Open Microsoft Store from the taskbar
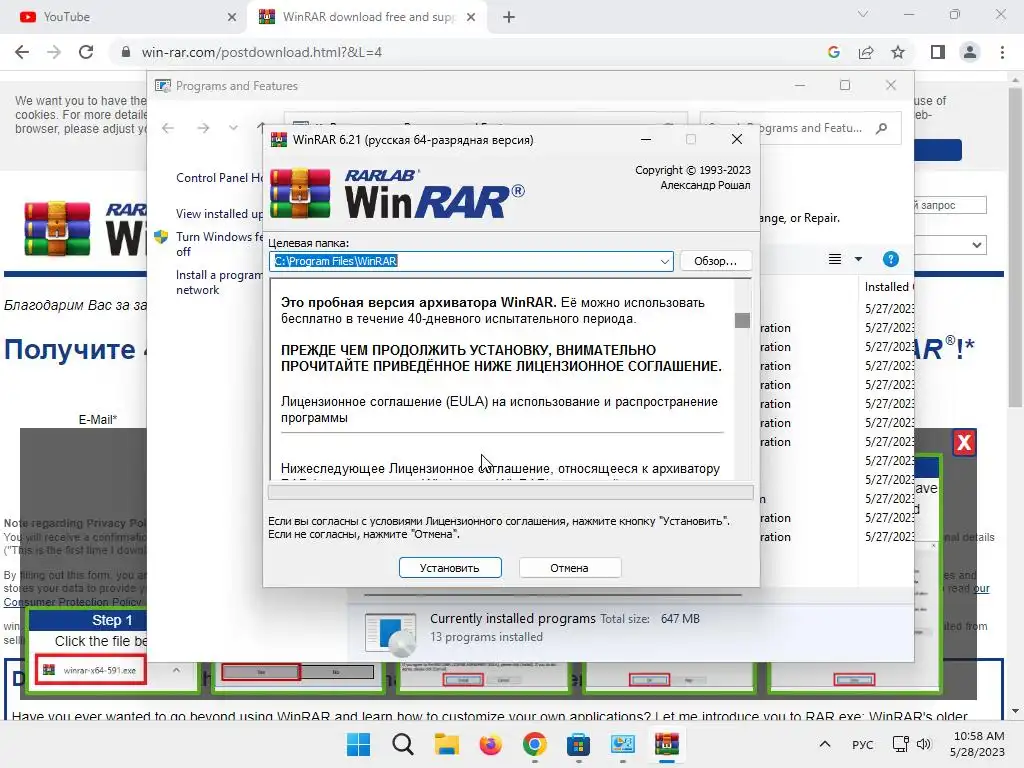The image size is (1024, 768). (x=579, y=744)
